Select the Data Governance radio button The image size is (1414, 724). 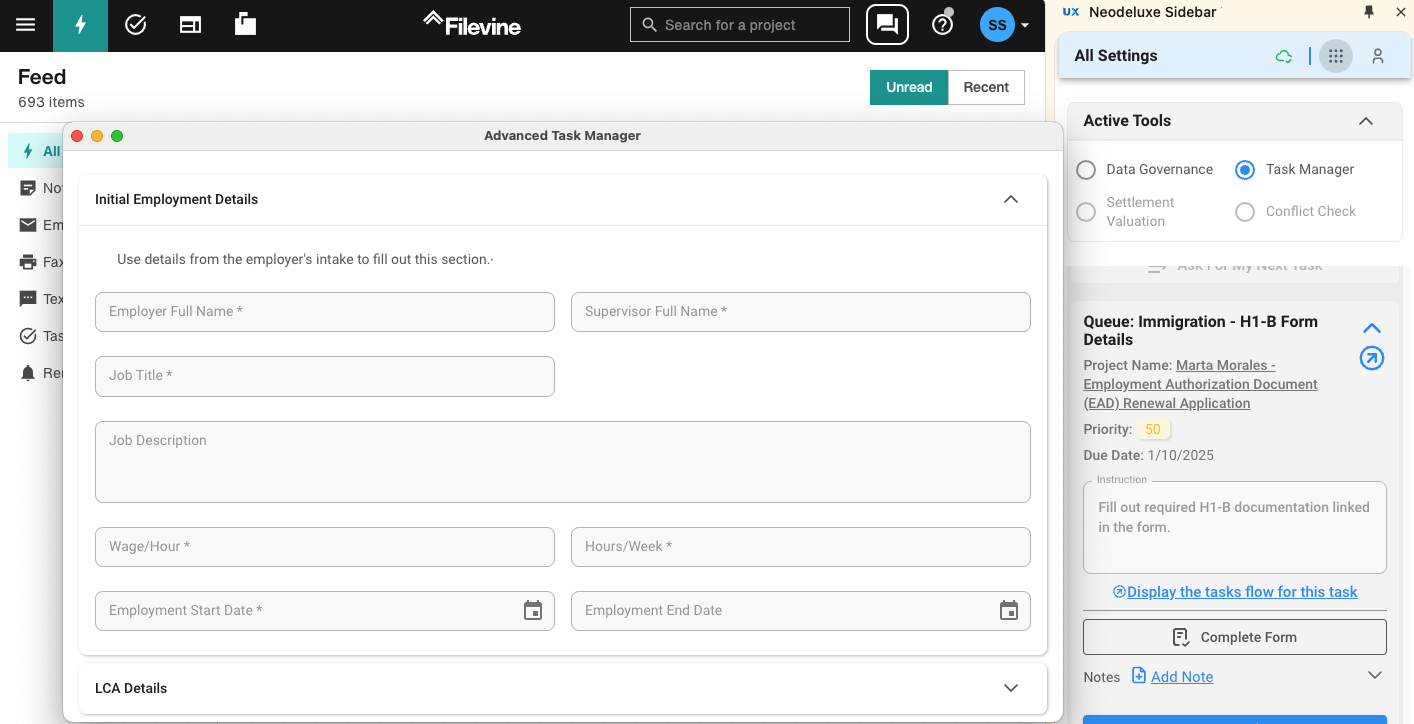[x=1086, y=170]
